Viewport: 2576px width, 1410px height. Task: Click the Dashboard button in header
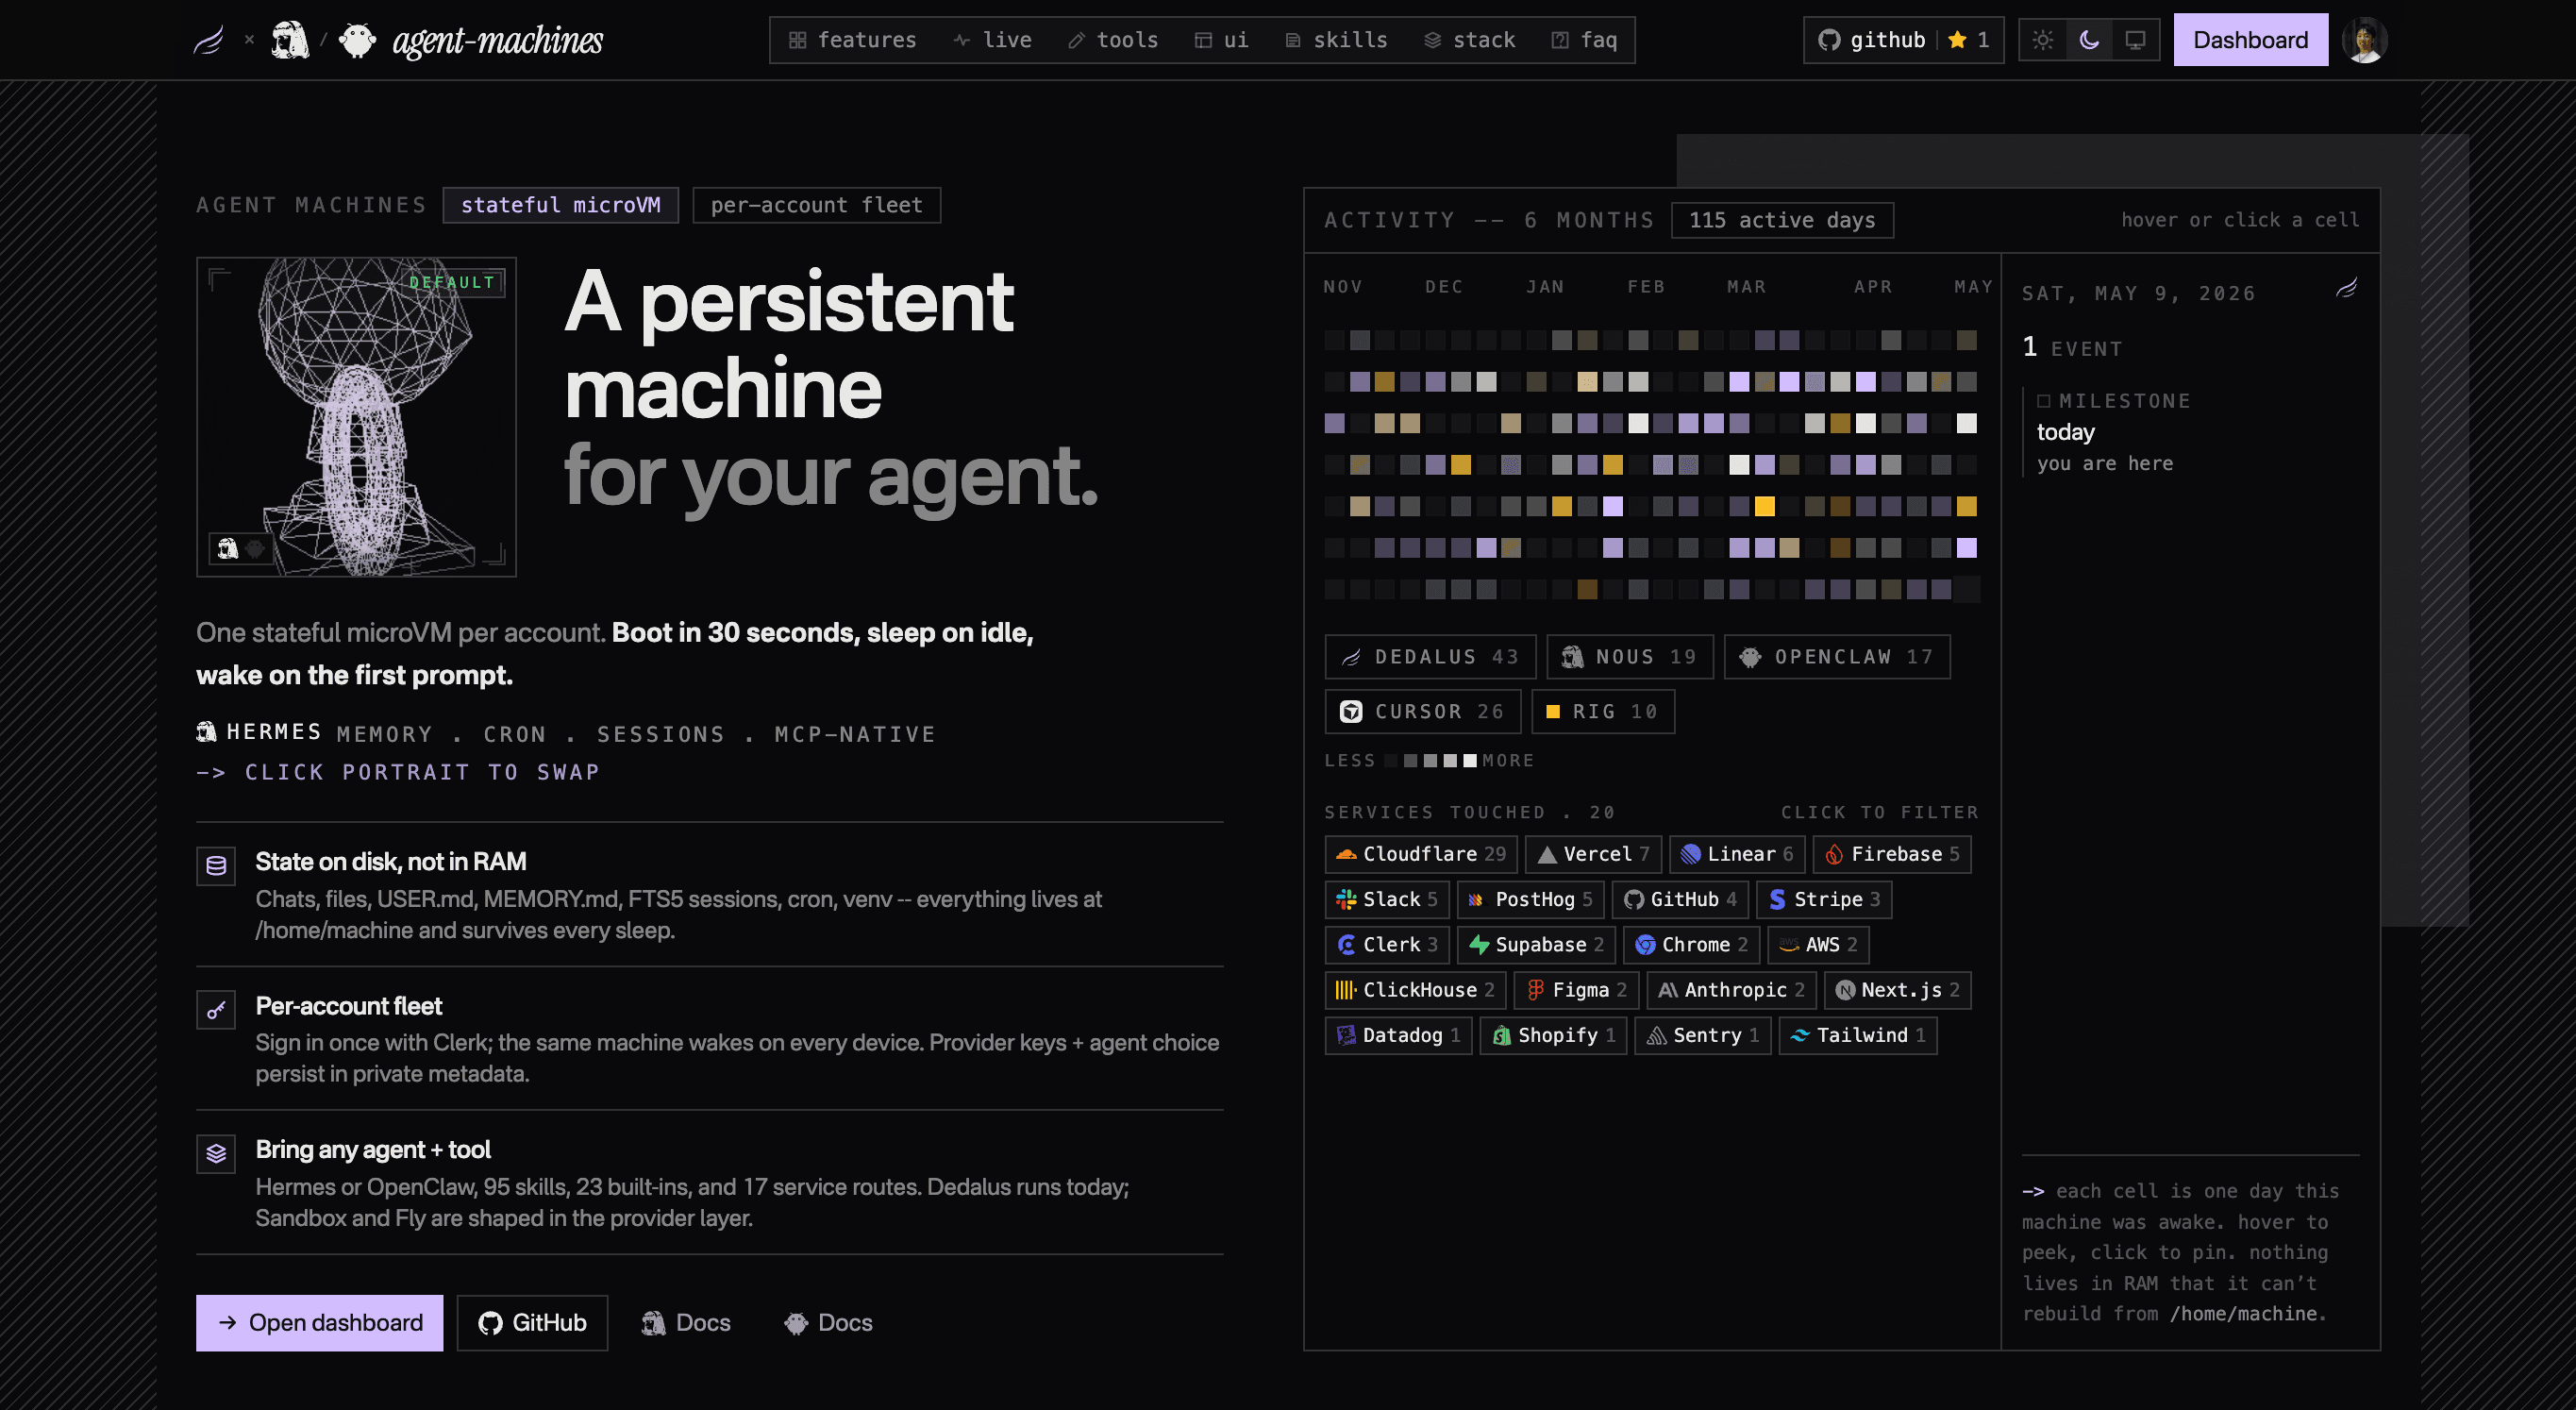tap(2250, 40)
